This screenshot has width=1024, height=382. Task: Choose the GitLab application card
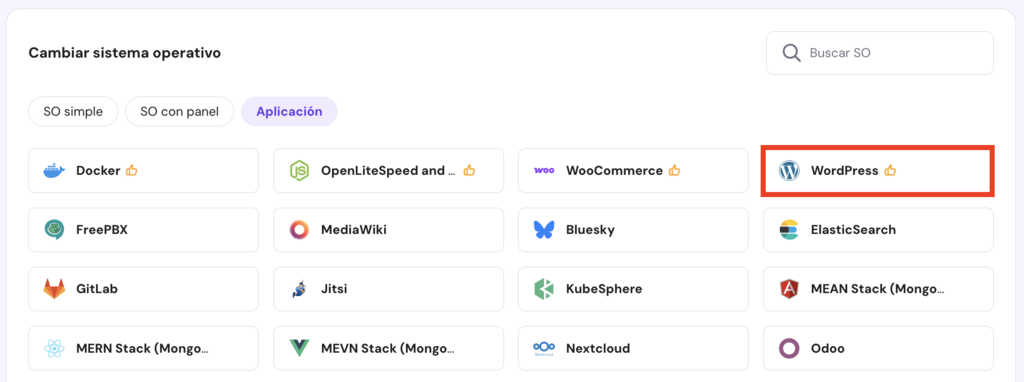point(144,289)
